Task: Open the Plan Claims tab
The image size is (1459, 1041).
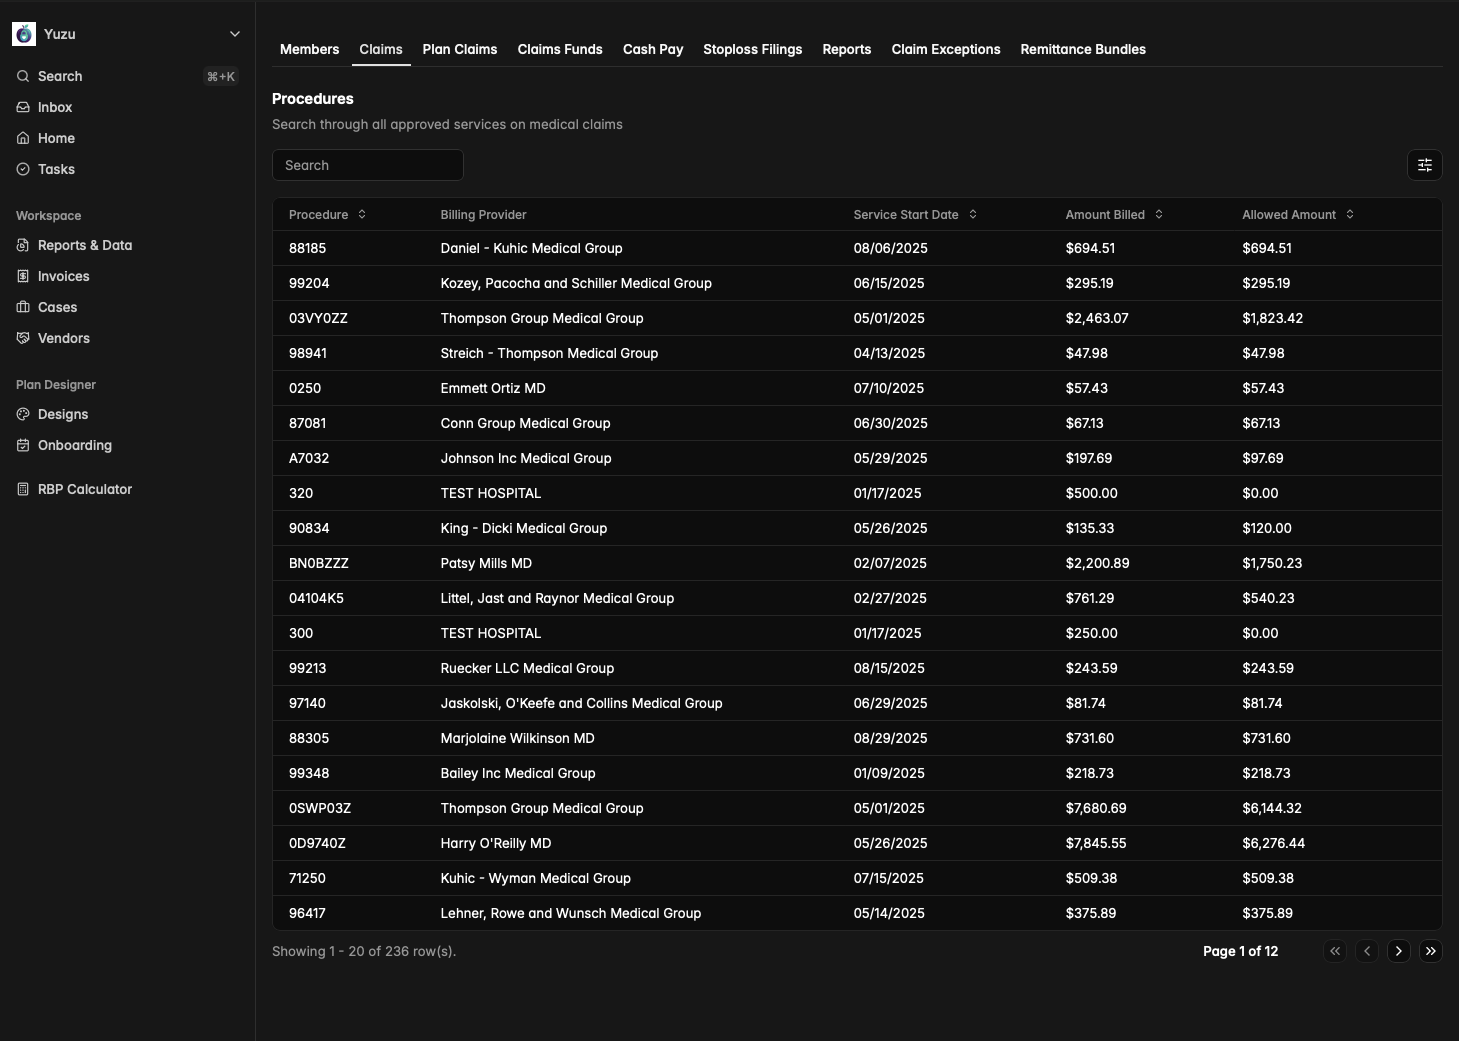Action: click(x=460, y=49)
